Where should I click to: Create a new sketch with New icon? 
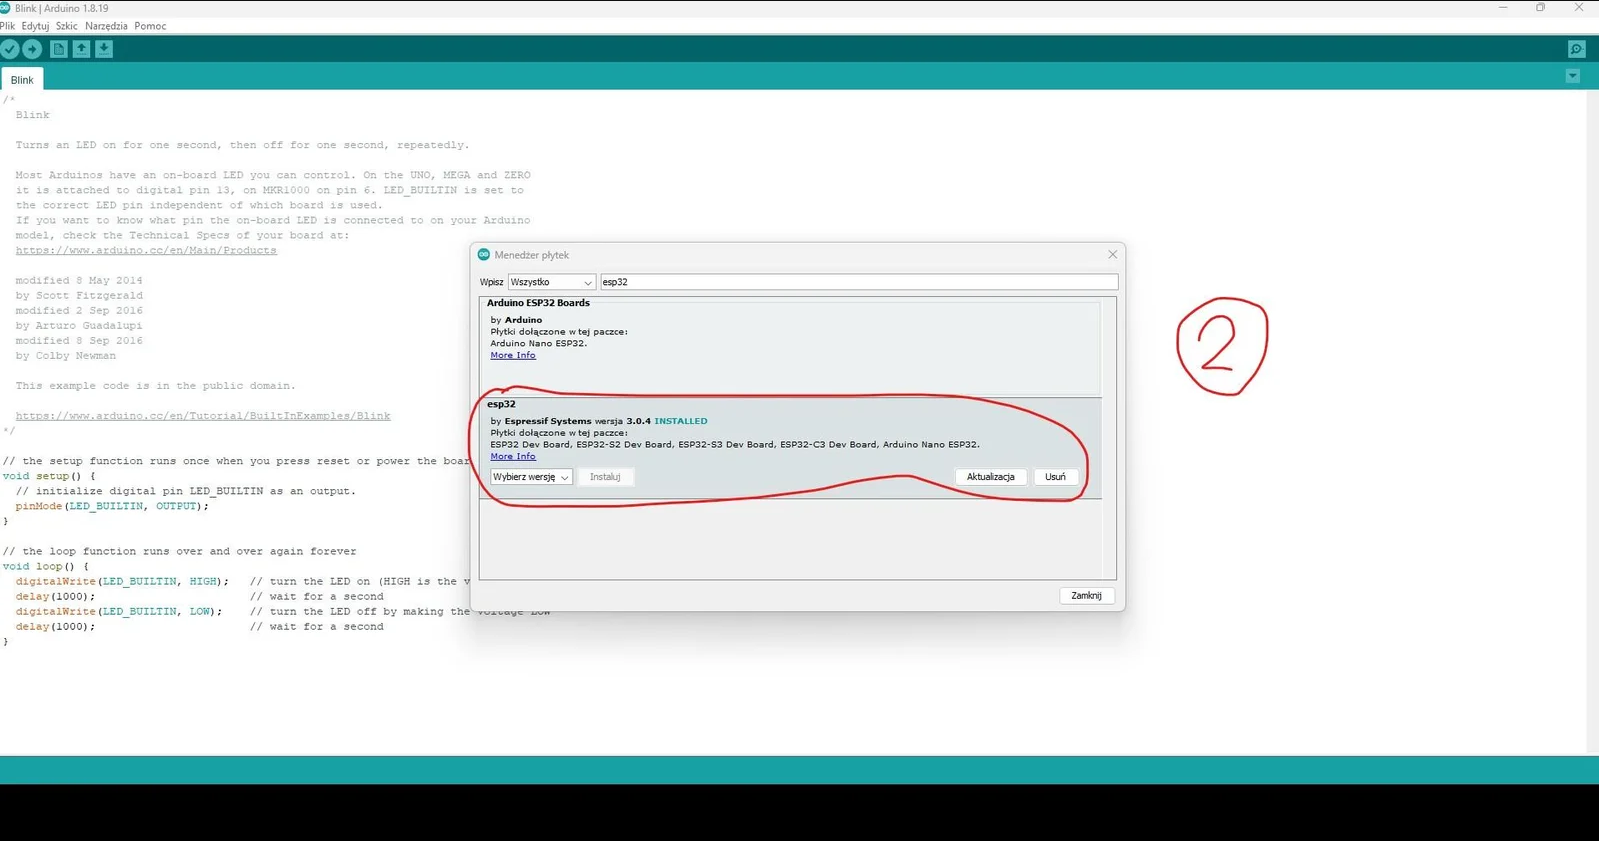click(x=59, y=49)
